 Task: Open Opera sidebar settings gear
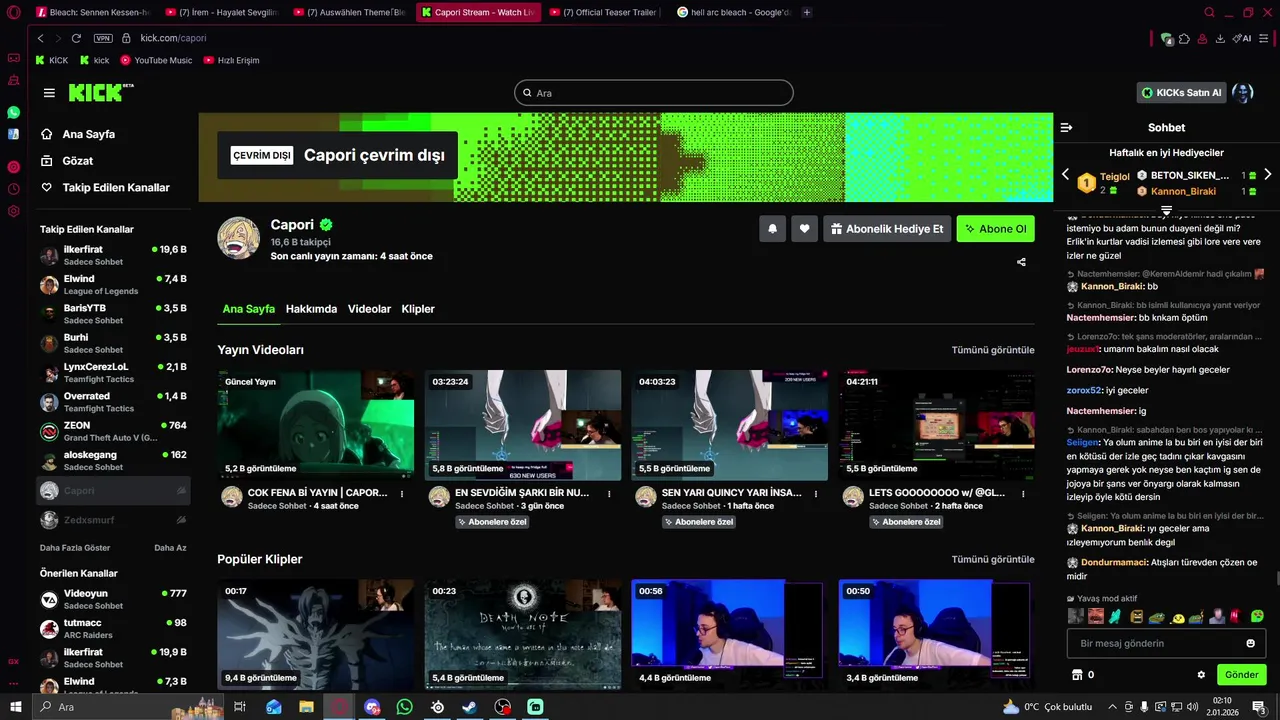coord(13,211)
